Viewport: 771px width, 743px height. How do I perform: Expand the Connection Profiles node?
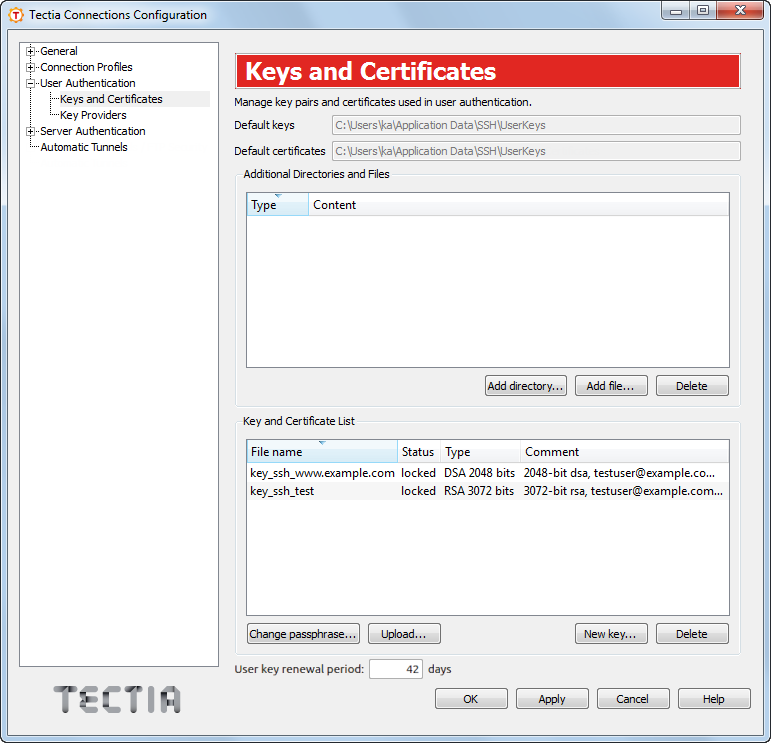click(30, 67)
